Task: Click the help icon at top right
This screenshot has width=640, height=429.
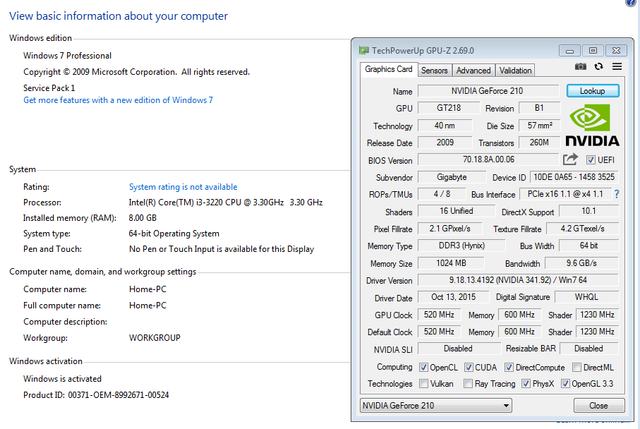Action: coord(631,2)
